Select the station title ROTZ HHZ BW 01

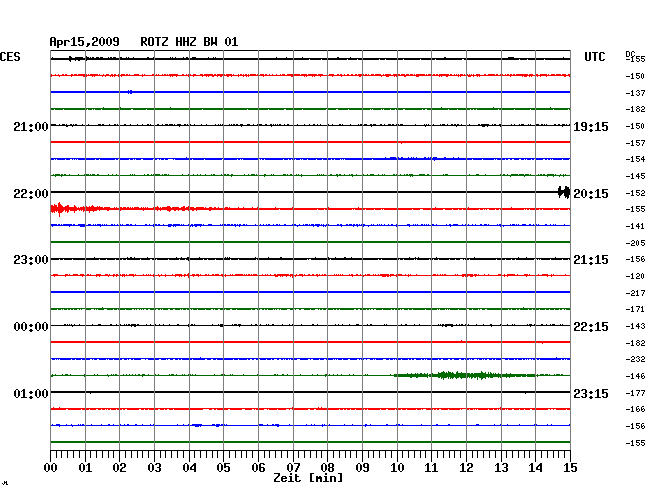[x=189, y=42]
